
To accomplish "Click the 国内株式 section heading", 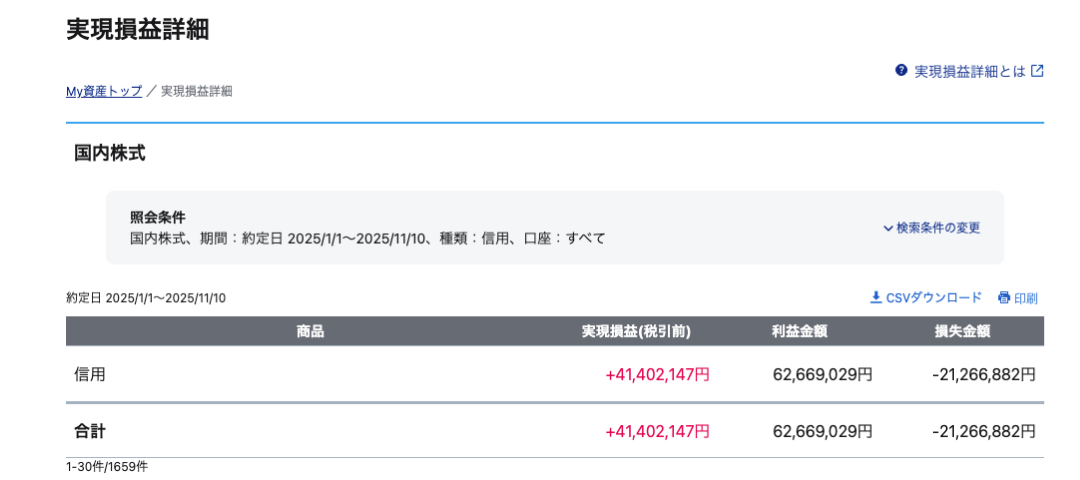I will [x=110, y=153].
